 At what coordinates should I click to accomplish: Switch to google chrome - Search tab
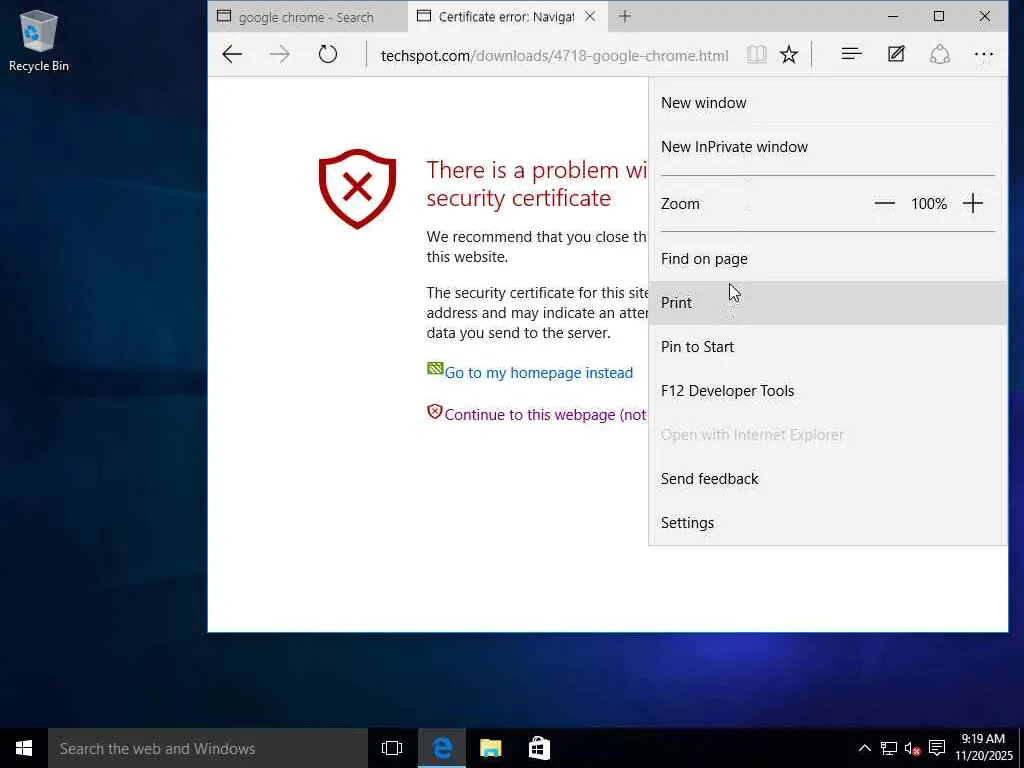coord(308,17)
